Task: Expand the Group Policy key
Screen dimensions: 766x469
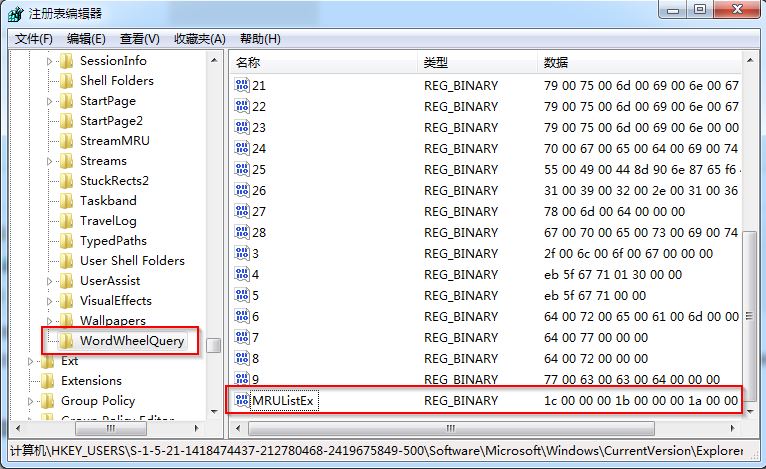Action: click(x=31, y=401)
